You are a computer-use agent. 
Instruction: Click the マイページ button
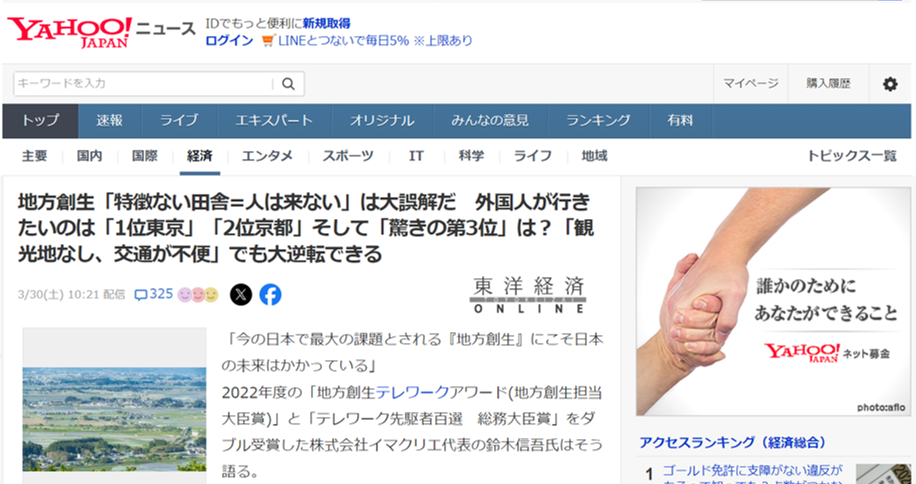(x=751, y=83)
